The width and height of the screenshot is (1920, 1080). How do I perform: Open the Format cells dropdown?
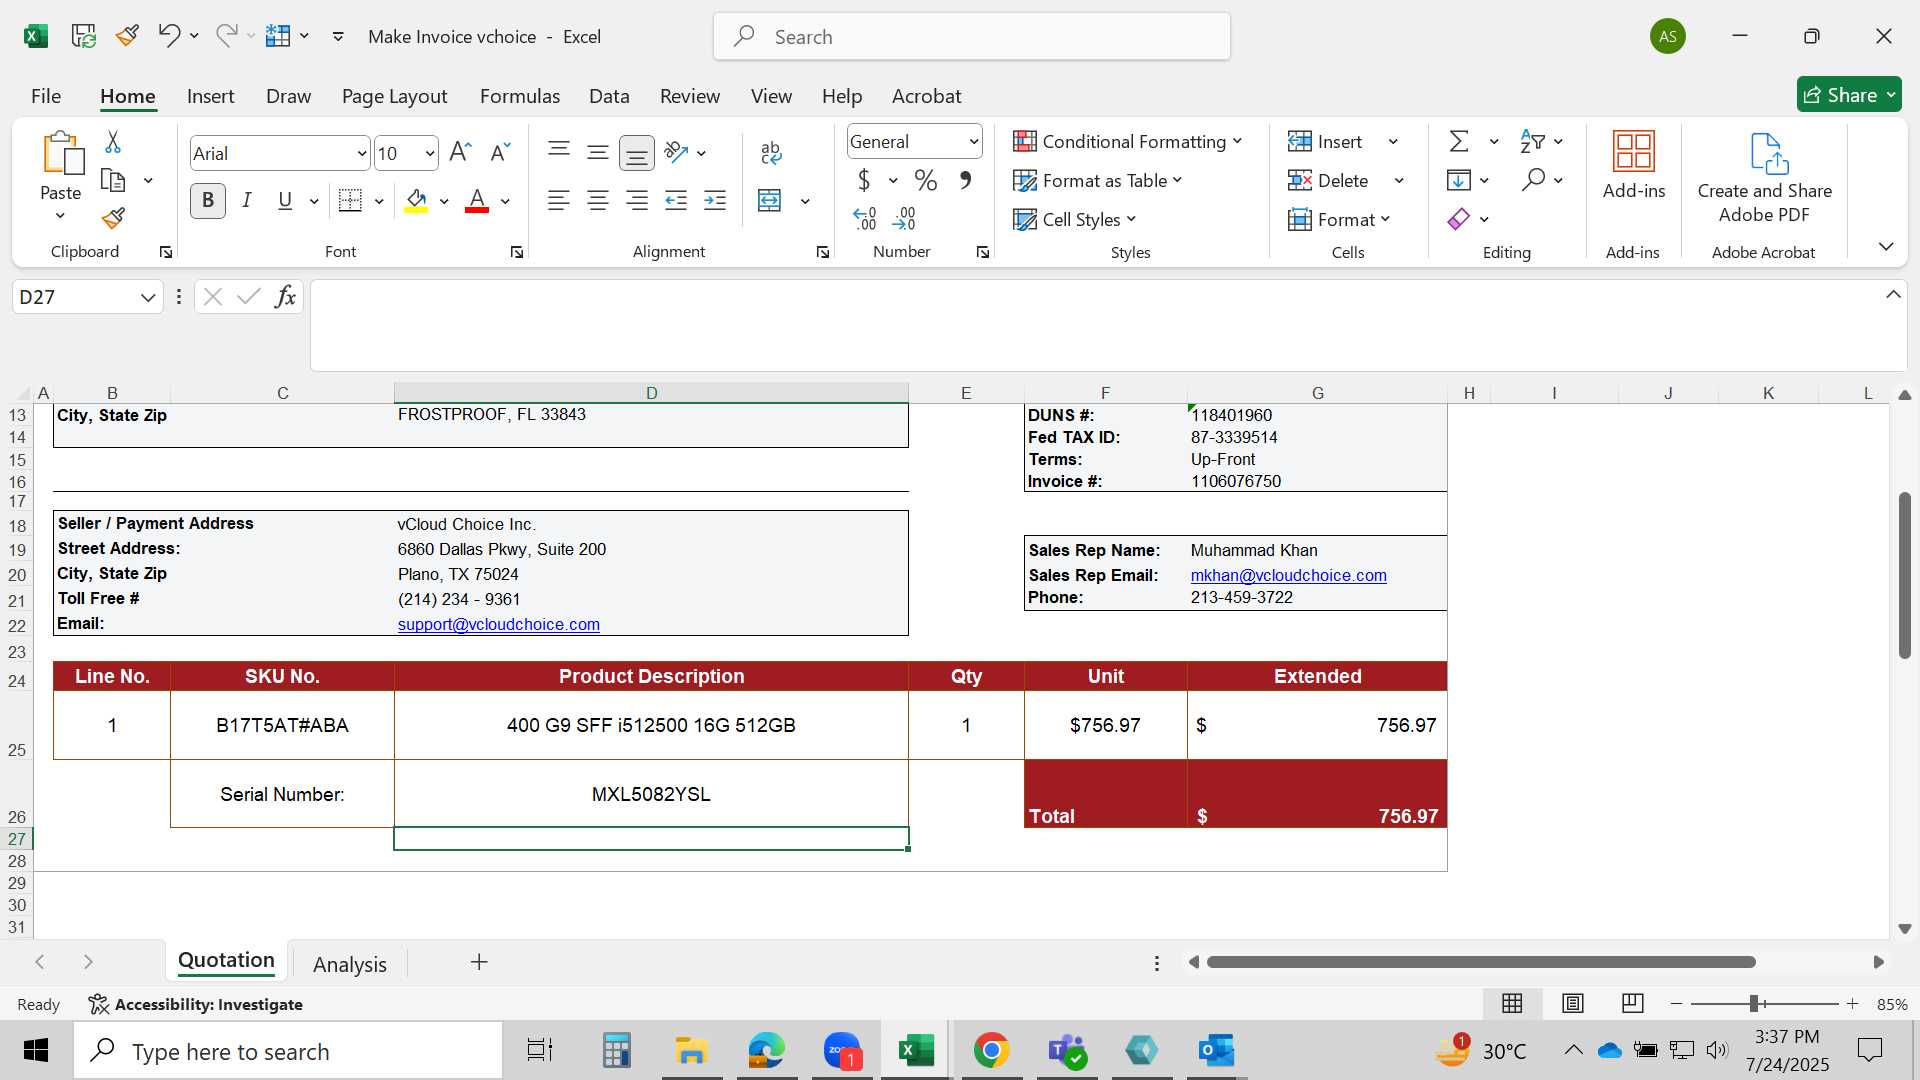point(1339,220)
